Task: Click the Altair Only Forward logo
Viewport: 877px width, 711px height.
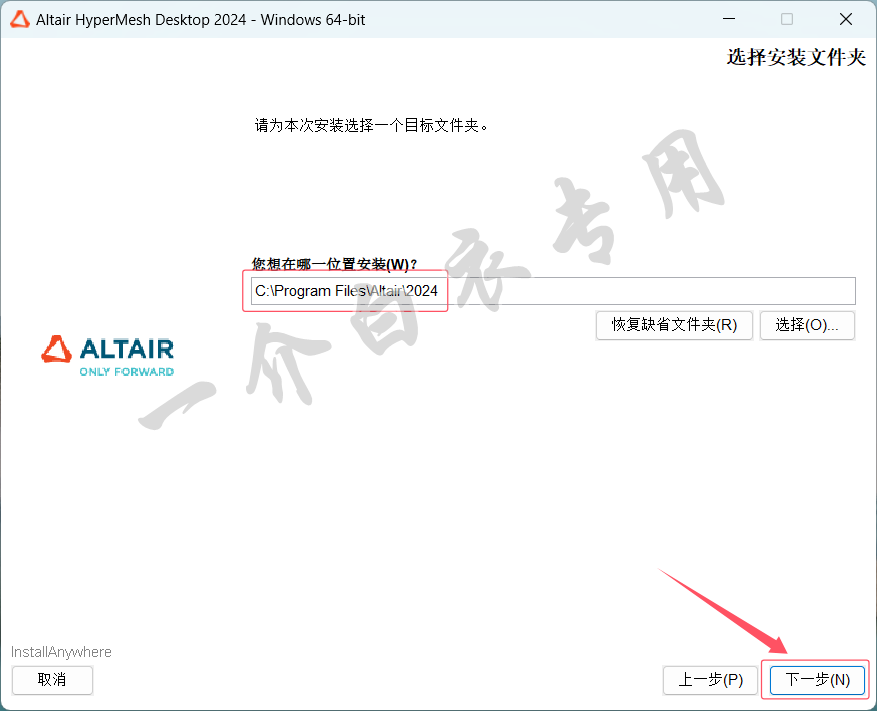Action: coord(107,356)
